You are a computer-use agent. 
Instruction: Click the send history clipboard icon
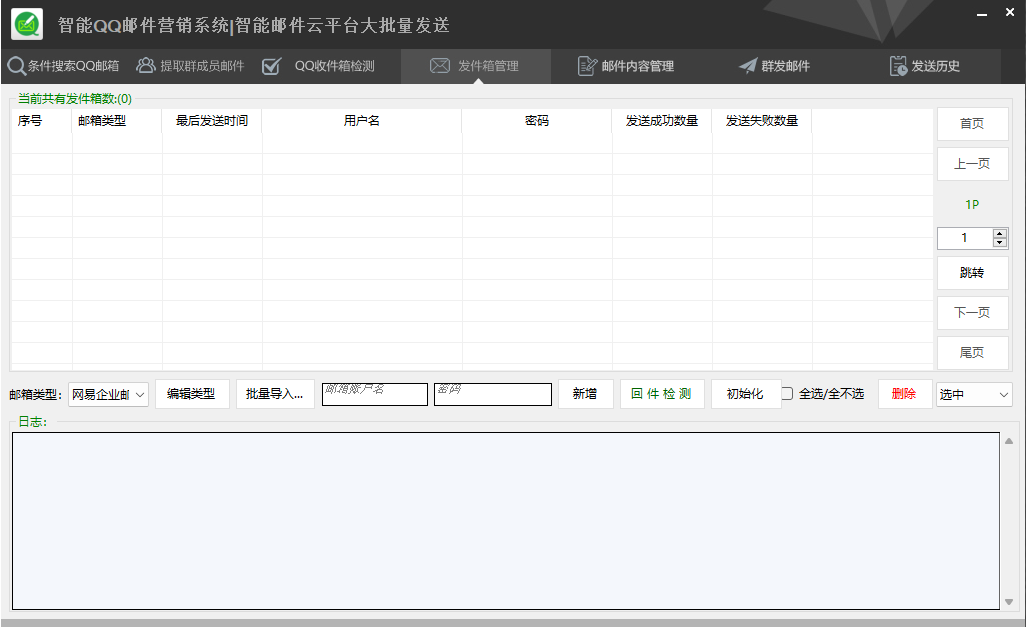click(x=898, y=66)
